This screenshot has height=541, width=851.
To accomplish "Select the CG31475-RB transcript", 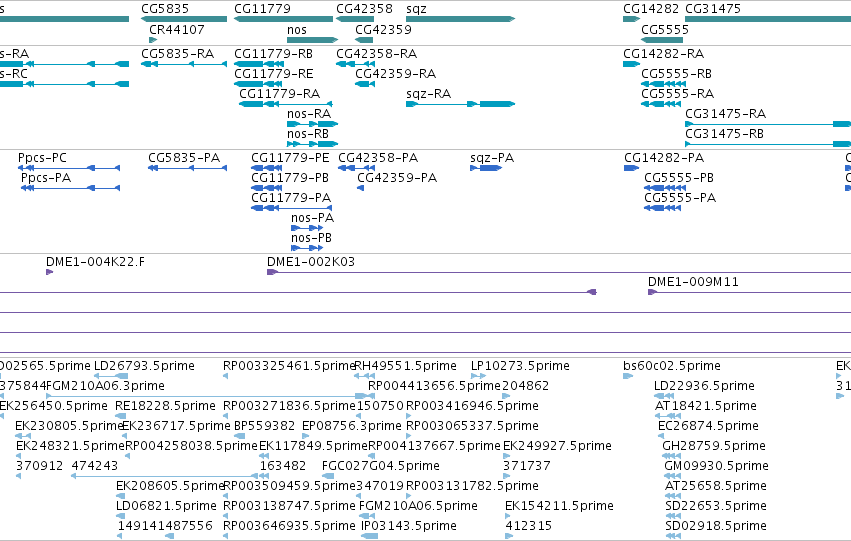I will pyautogui.click(x=768, y=144).
